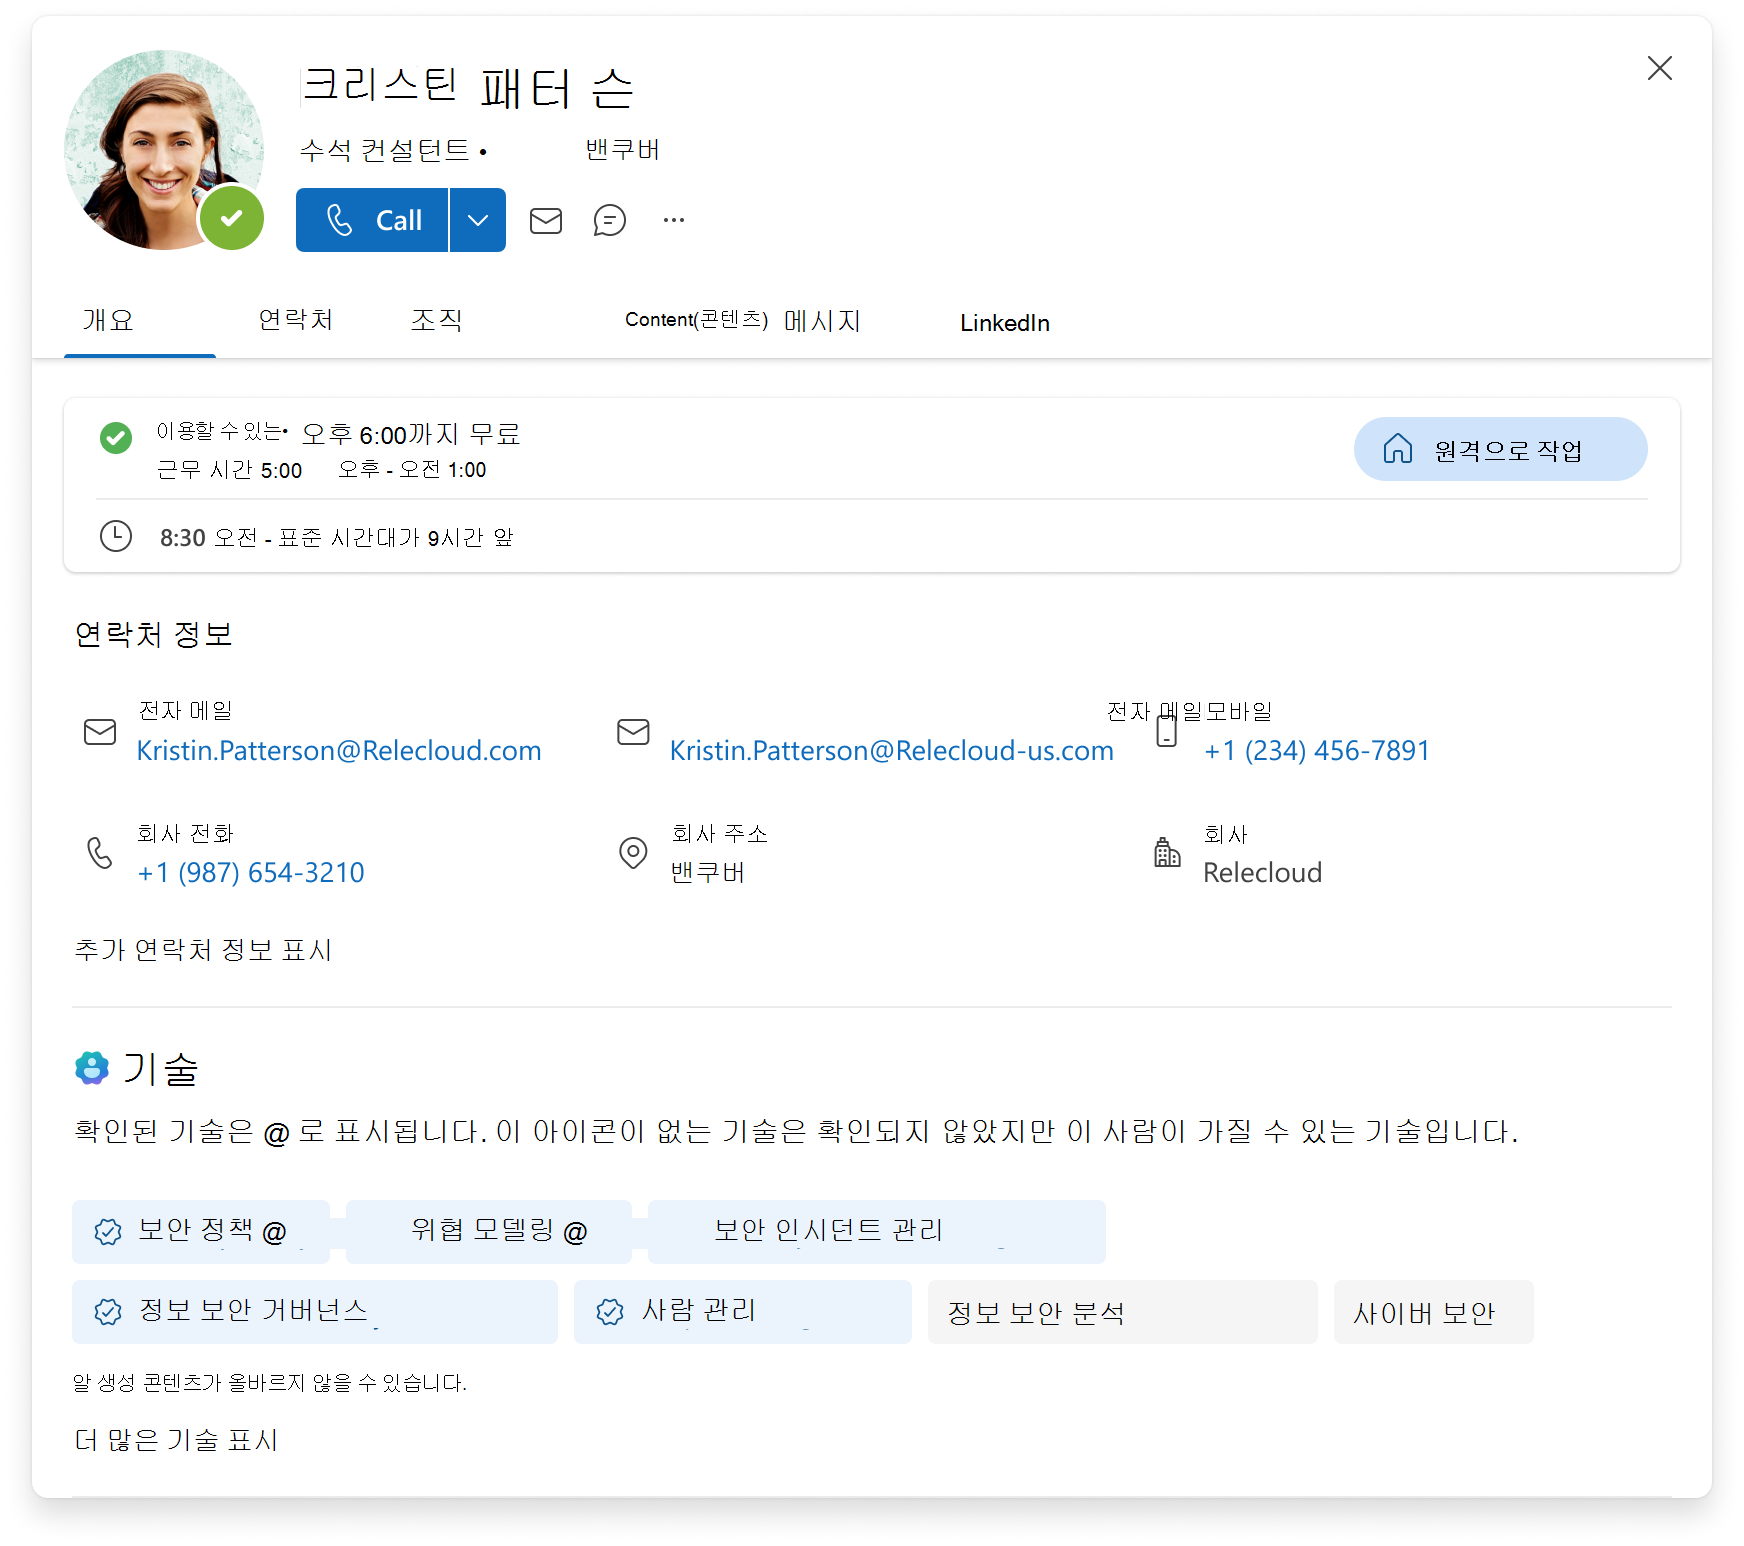The width and height of the screenshot is (1744, 1546).
Task: Open the Content(콘텐츠) tab
Action: click(696, 320)
